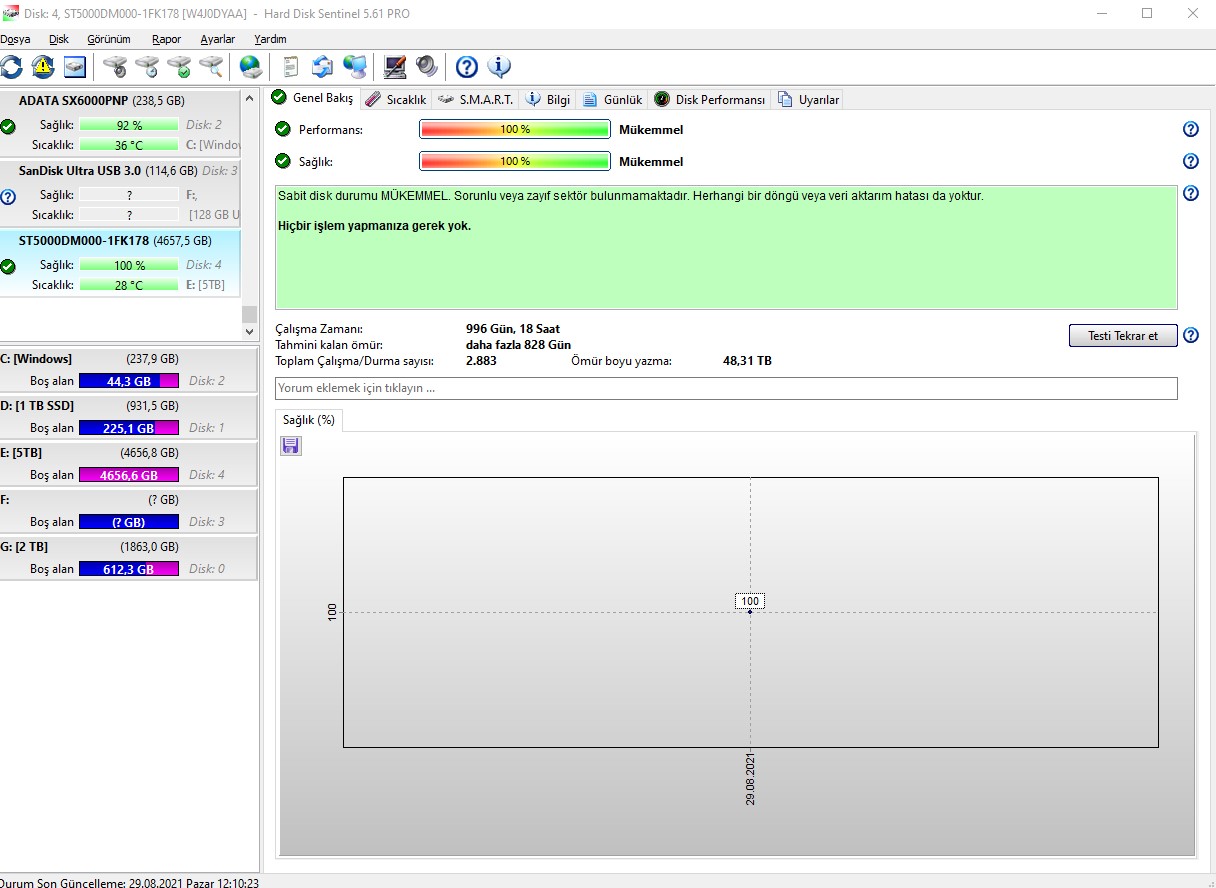Image resolution: width=1216 pixels, height=888 pixels.
Task: Switch to the S.M.A.R.T. tab
Action: (475, 99)
